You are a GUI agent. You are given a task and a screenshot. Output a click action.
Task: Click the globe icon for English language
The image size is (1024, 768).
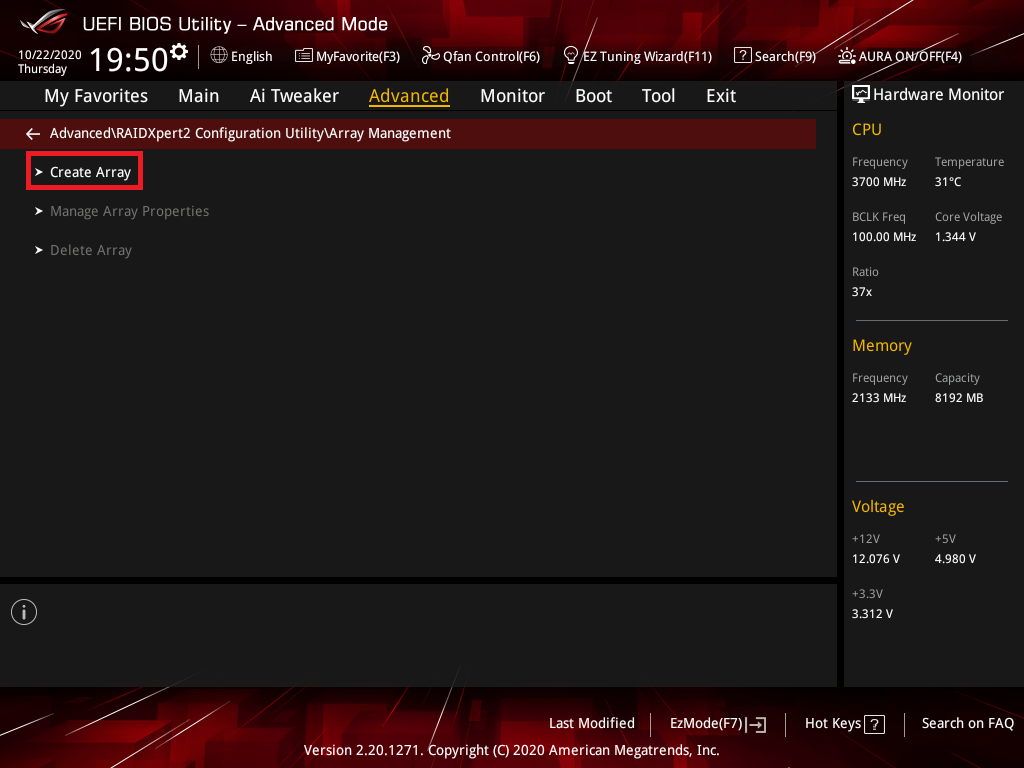point(219,56)
